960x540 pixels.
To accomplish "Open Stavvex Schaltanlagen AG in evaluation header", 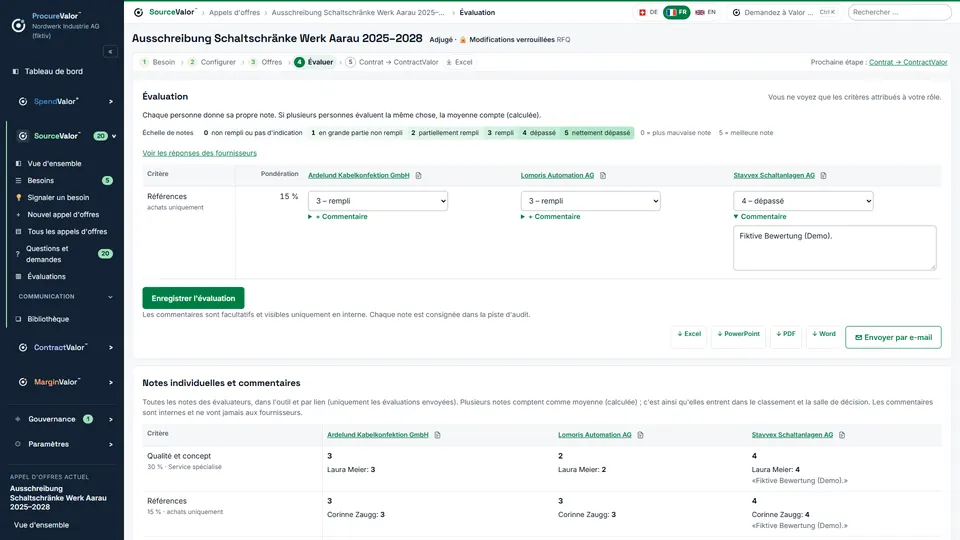I will coord(774,176).
